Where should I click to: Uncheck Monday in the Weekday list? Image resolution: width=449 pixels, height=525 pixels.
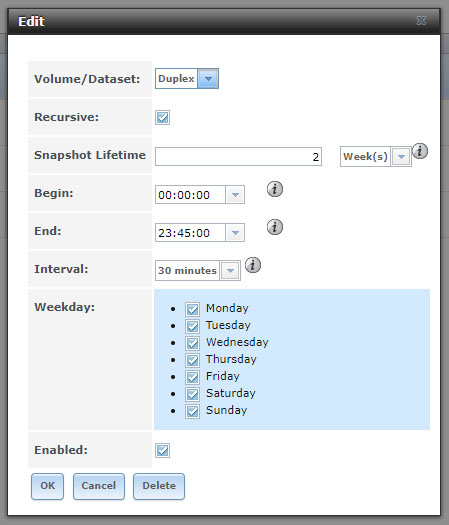pos(193,309)
